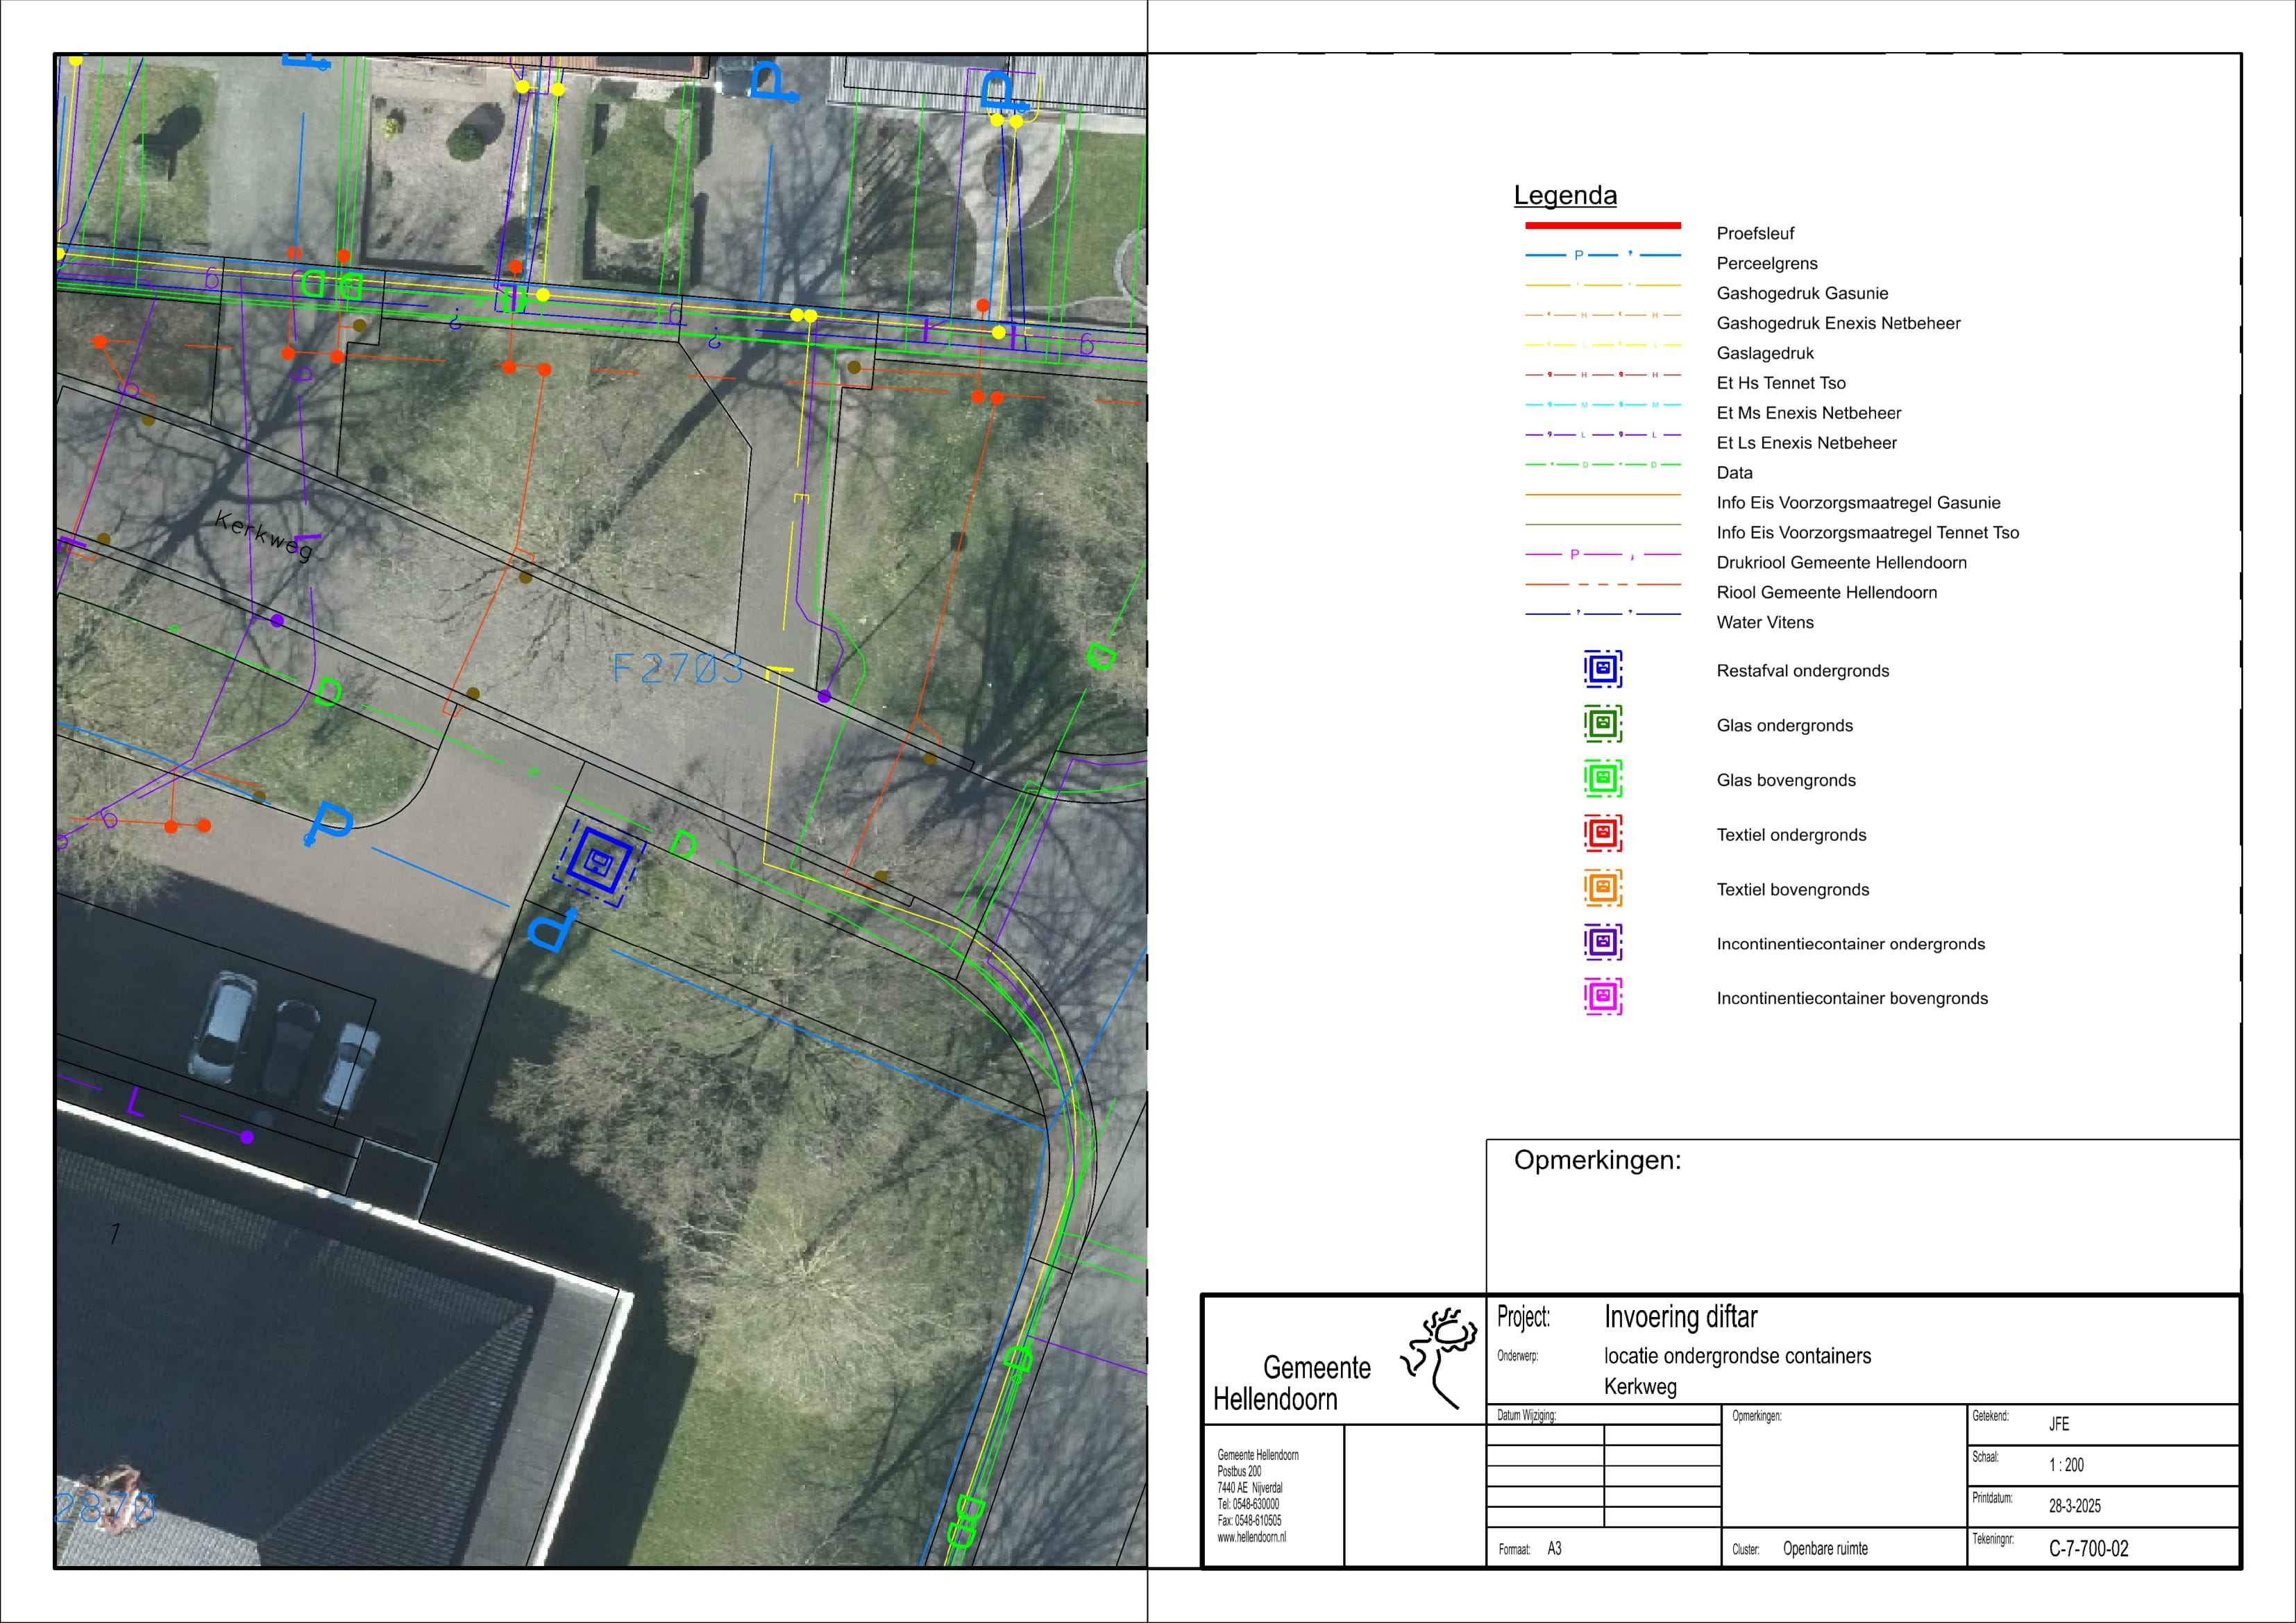The width and height of the screenshot is (2296, 1623).
Task: Click the blue Restafval ondergronds legend icon
Action: click(1602, 668)
